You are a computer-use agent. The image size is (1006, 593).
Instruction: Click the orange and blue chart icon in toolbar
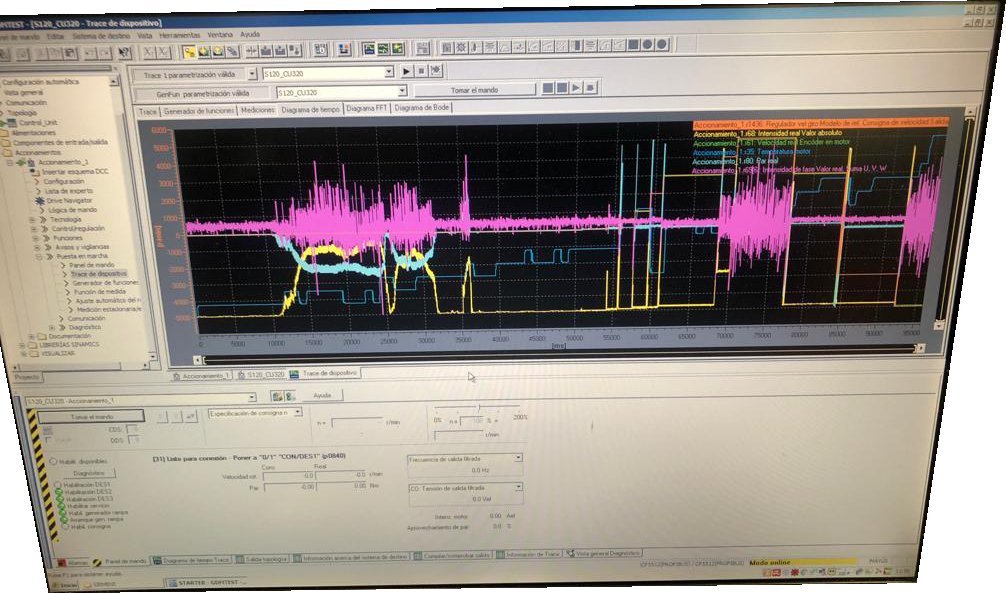pos(344,49)
